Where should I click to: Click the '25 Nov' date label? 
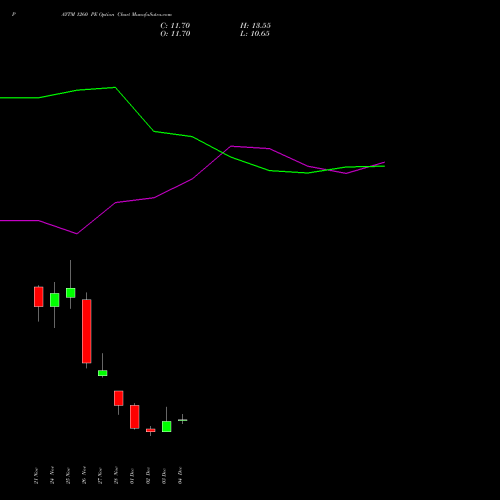pos(68,476)
